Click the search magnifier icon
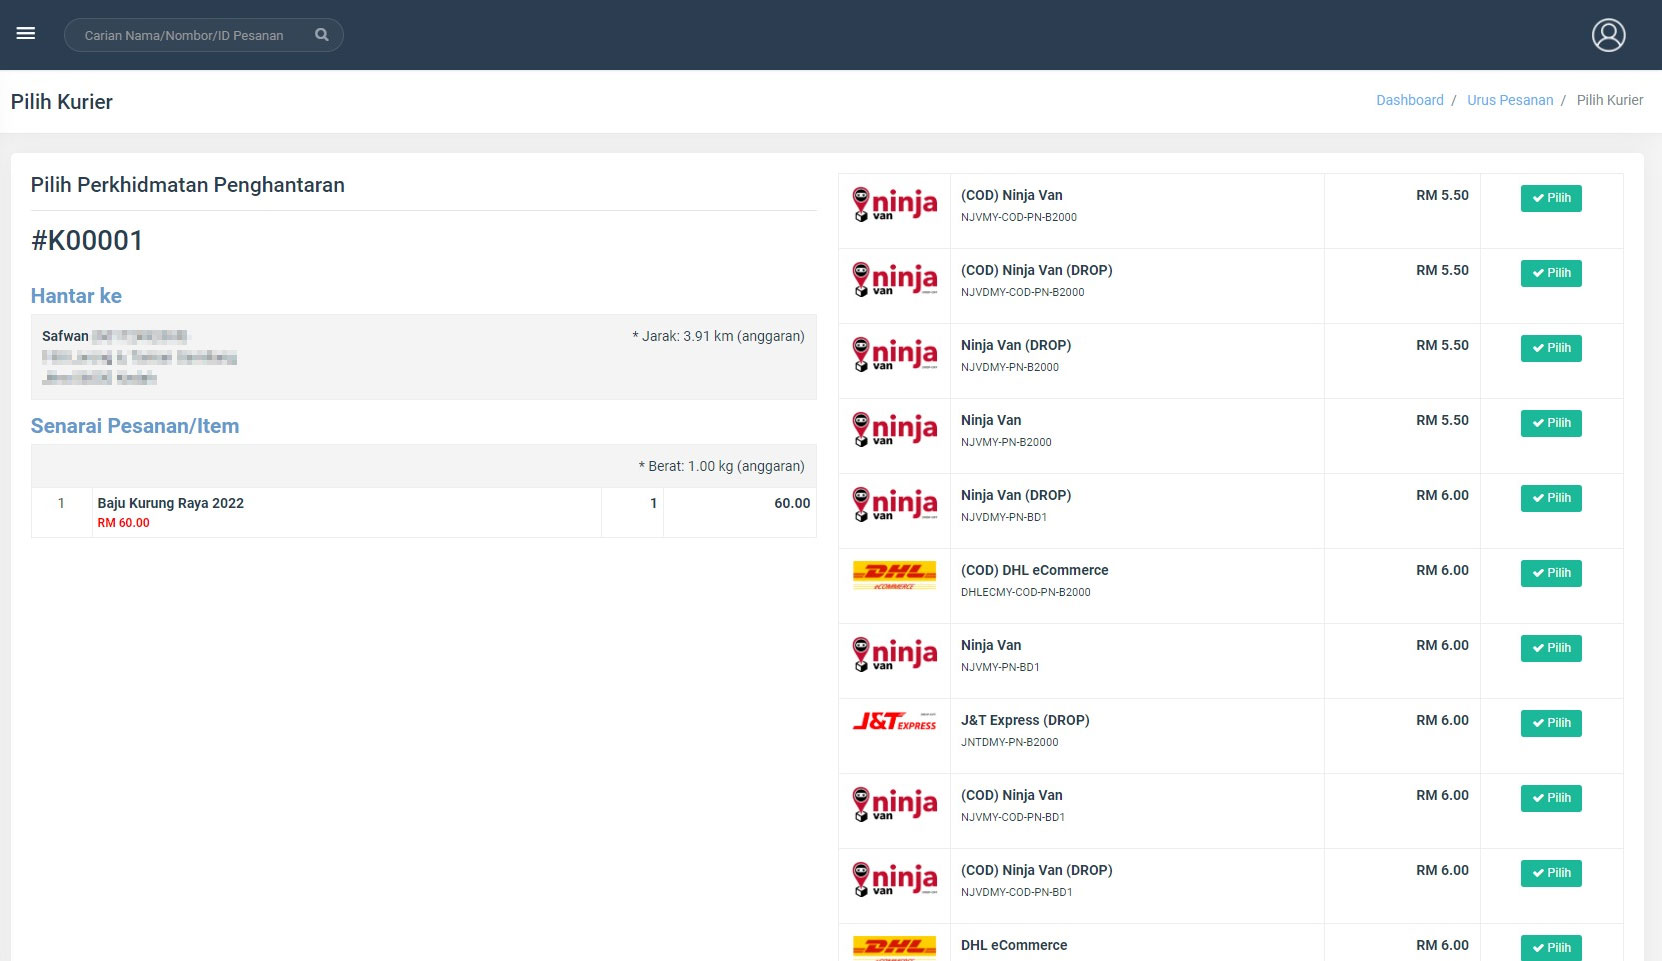This screenshot has width=1662, height=961. coord(322,34)
